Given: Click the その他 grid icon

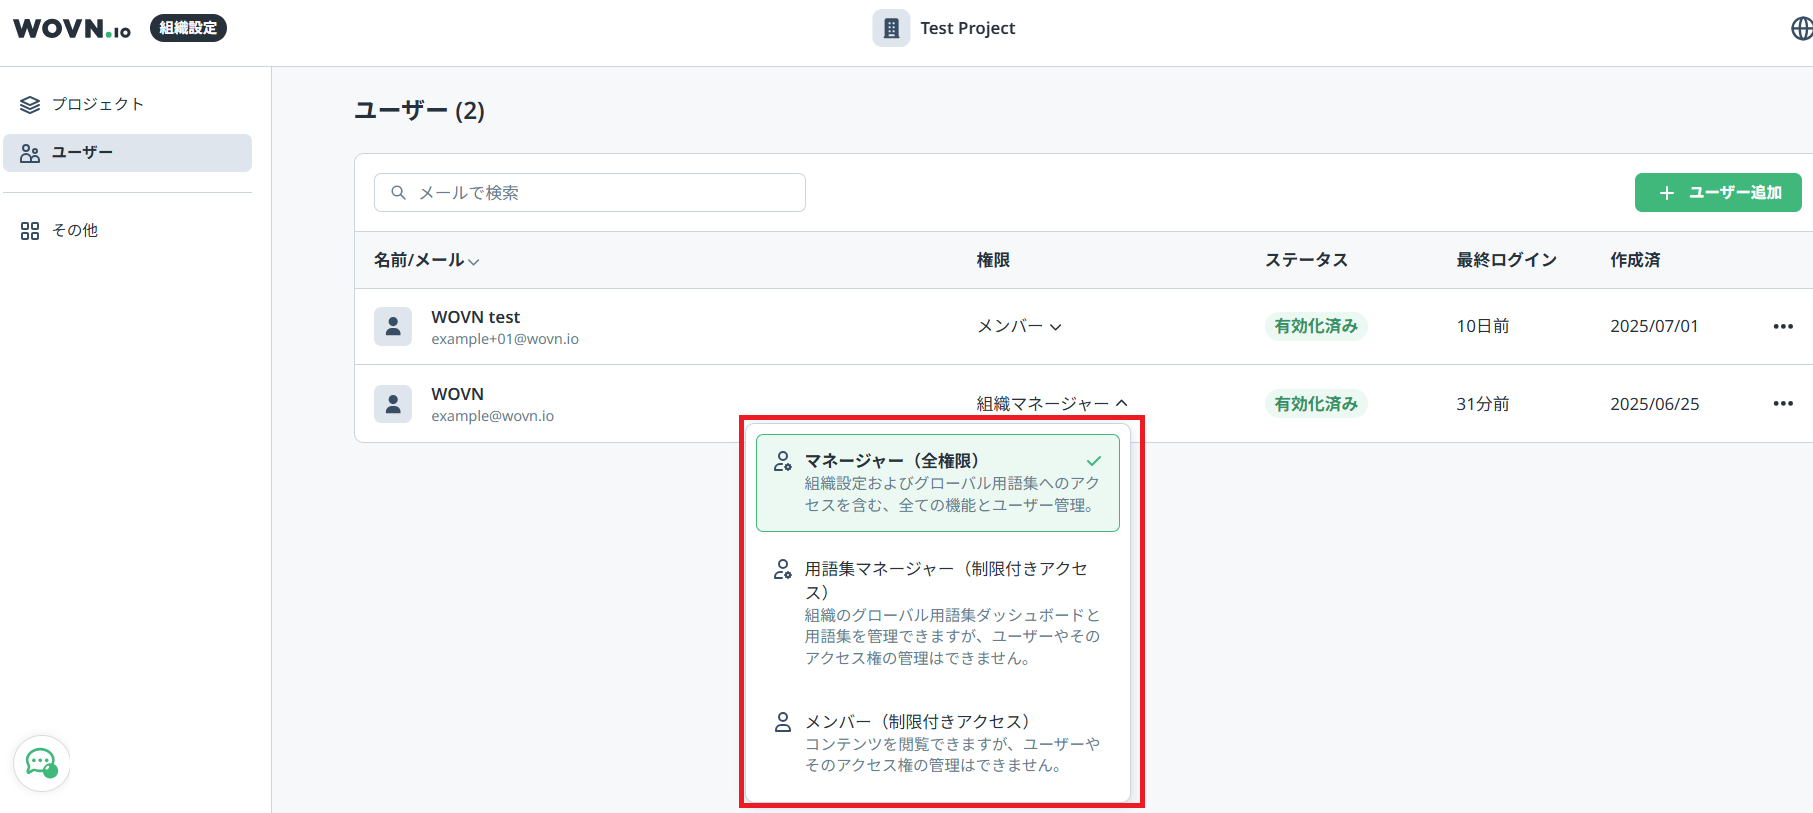Looking at the screenshot, I should (30, 230).
